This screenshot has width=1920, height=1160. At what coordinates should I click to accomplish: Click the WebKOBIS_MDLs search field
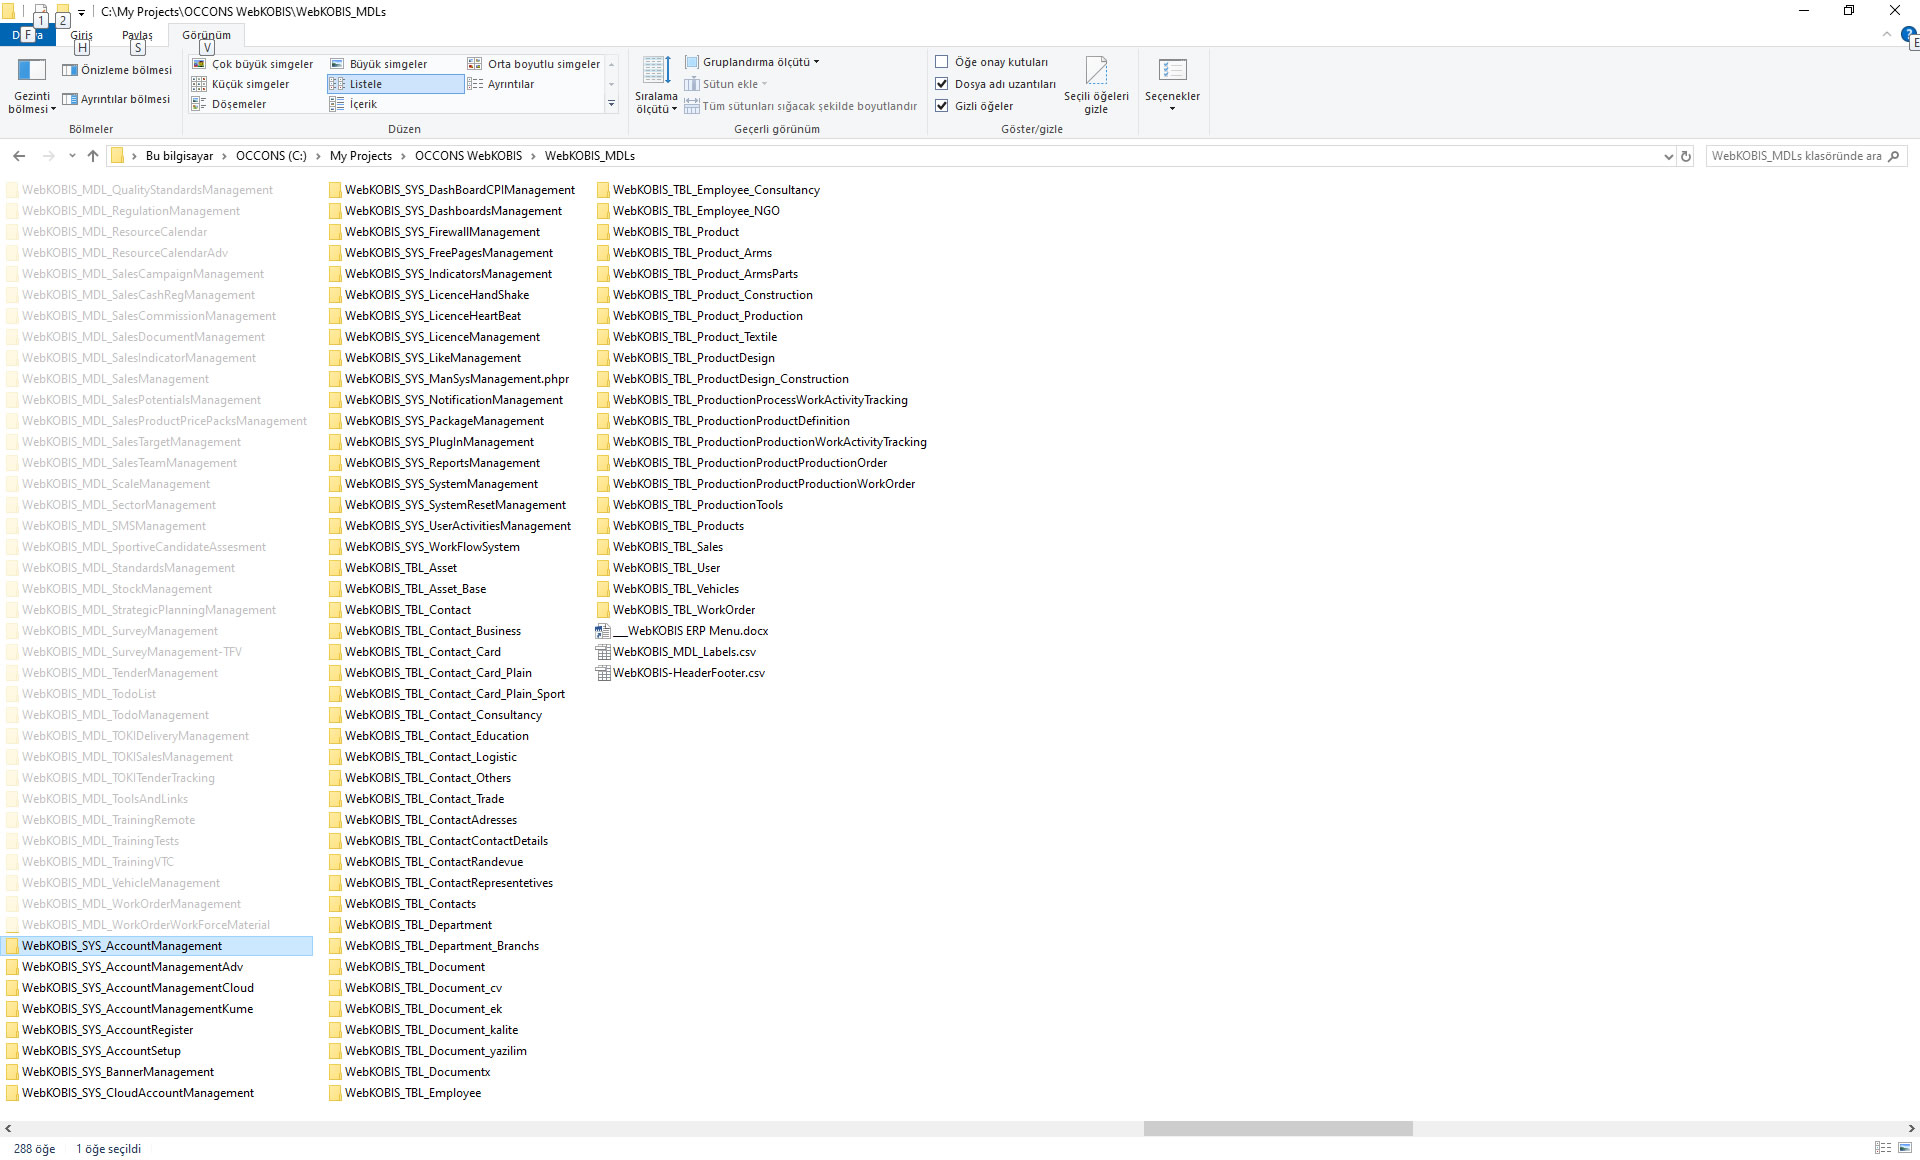pyautogui.click(x=1795, y=156)
